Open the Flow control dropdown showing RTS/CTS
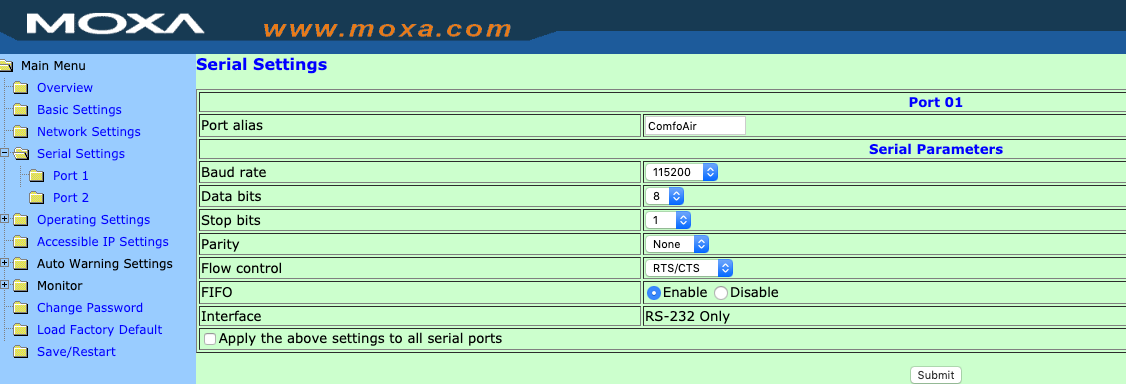This screenshot has width=1126, height=384. click(x=689, y=268)
